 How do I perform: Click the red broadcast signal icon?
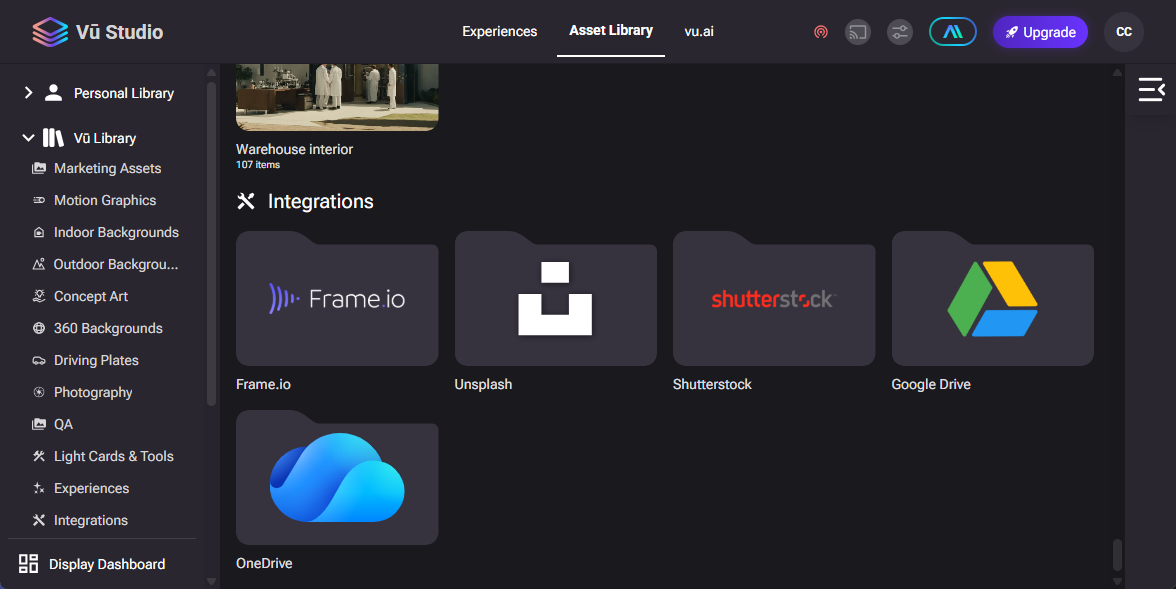coord(820,32)
